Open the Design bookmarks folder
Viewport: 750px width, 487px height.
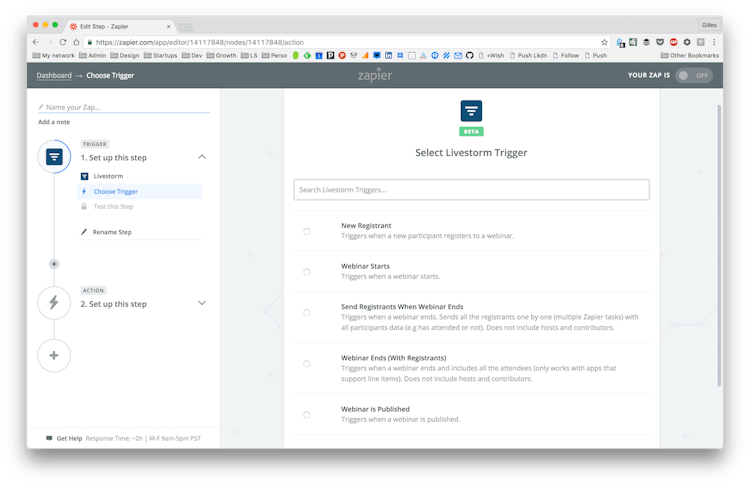click(x=125, y=55)
